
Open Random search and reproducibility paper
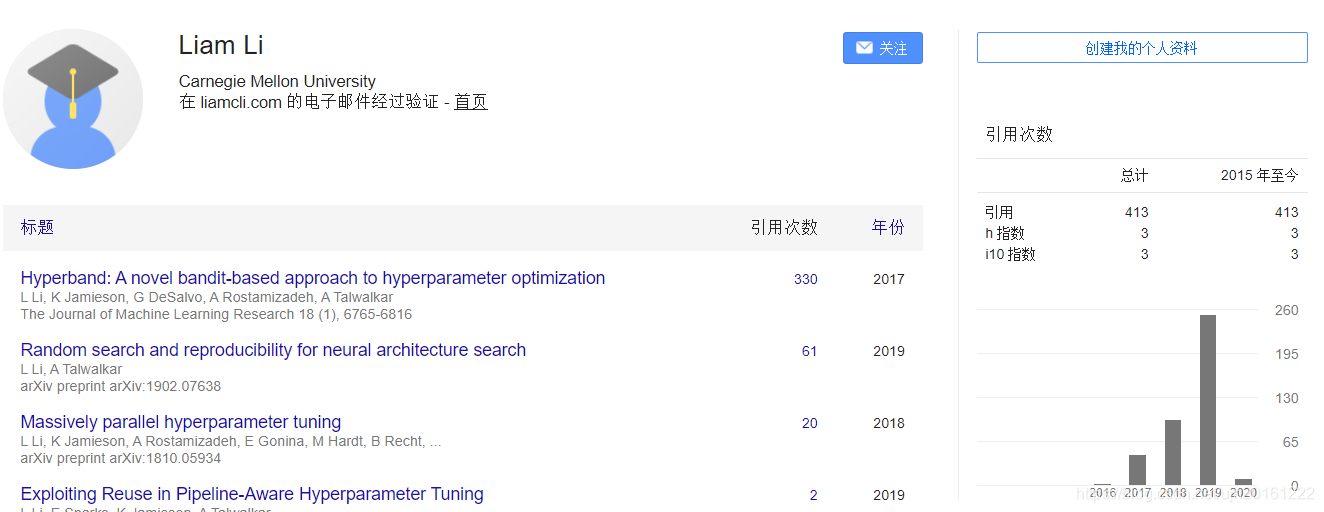point(273,350)
